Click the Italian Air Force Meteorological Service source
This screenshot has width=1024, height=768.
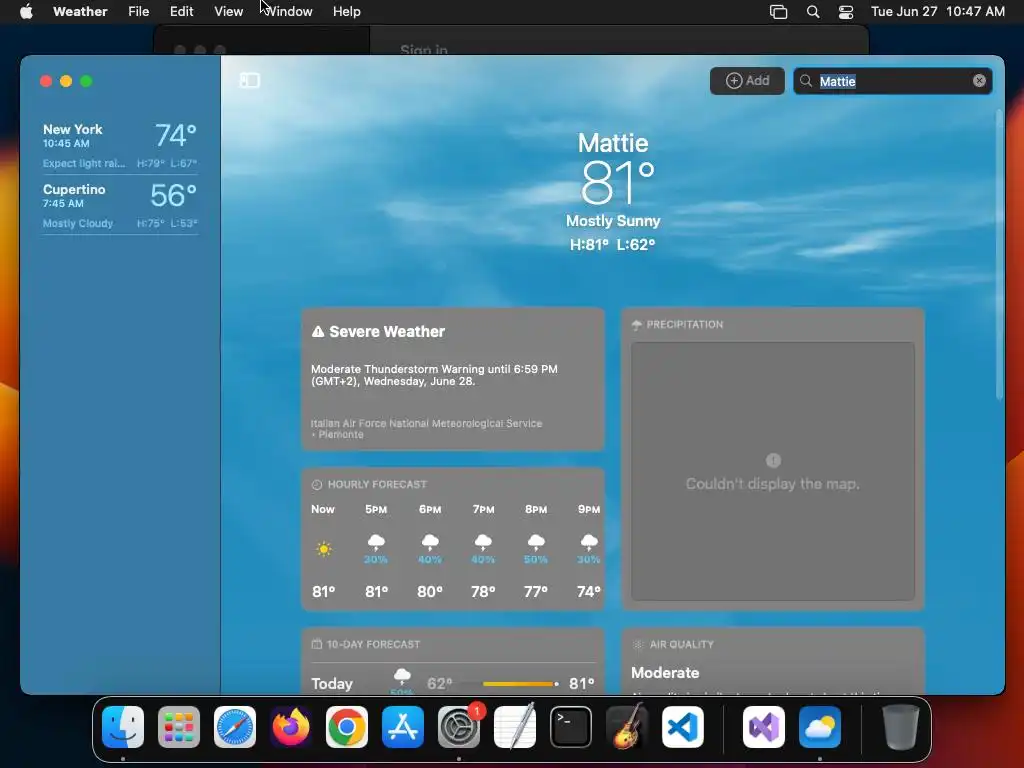[x=426, y=428]
